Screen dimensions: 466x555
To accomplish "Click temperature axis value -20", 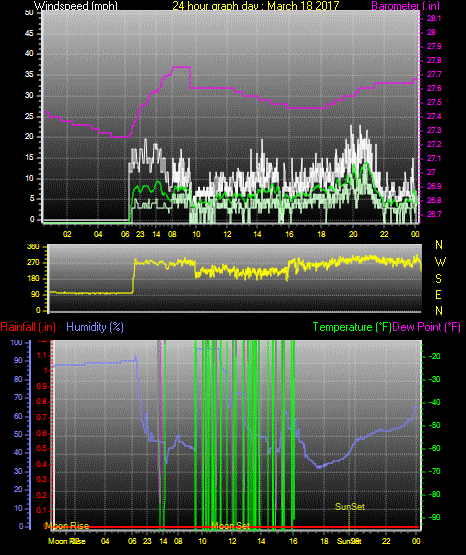I will pyautogui.click(x=435, y=356).
